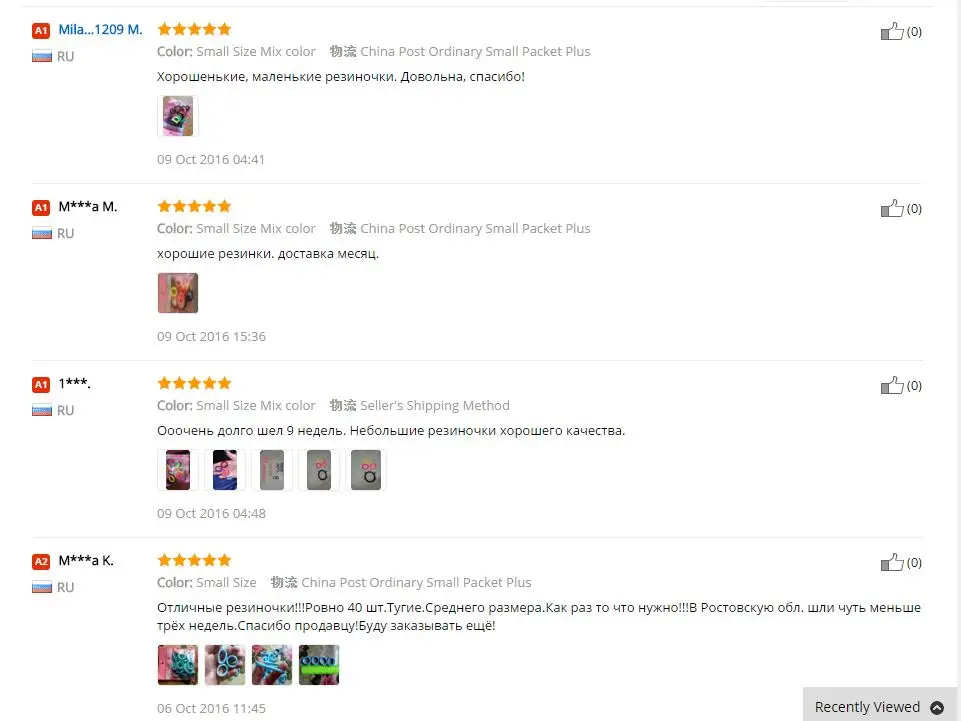
Task: Click the A2 badge beside M***a K.
Action: tap(40, 561)
